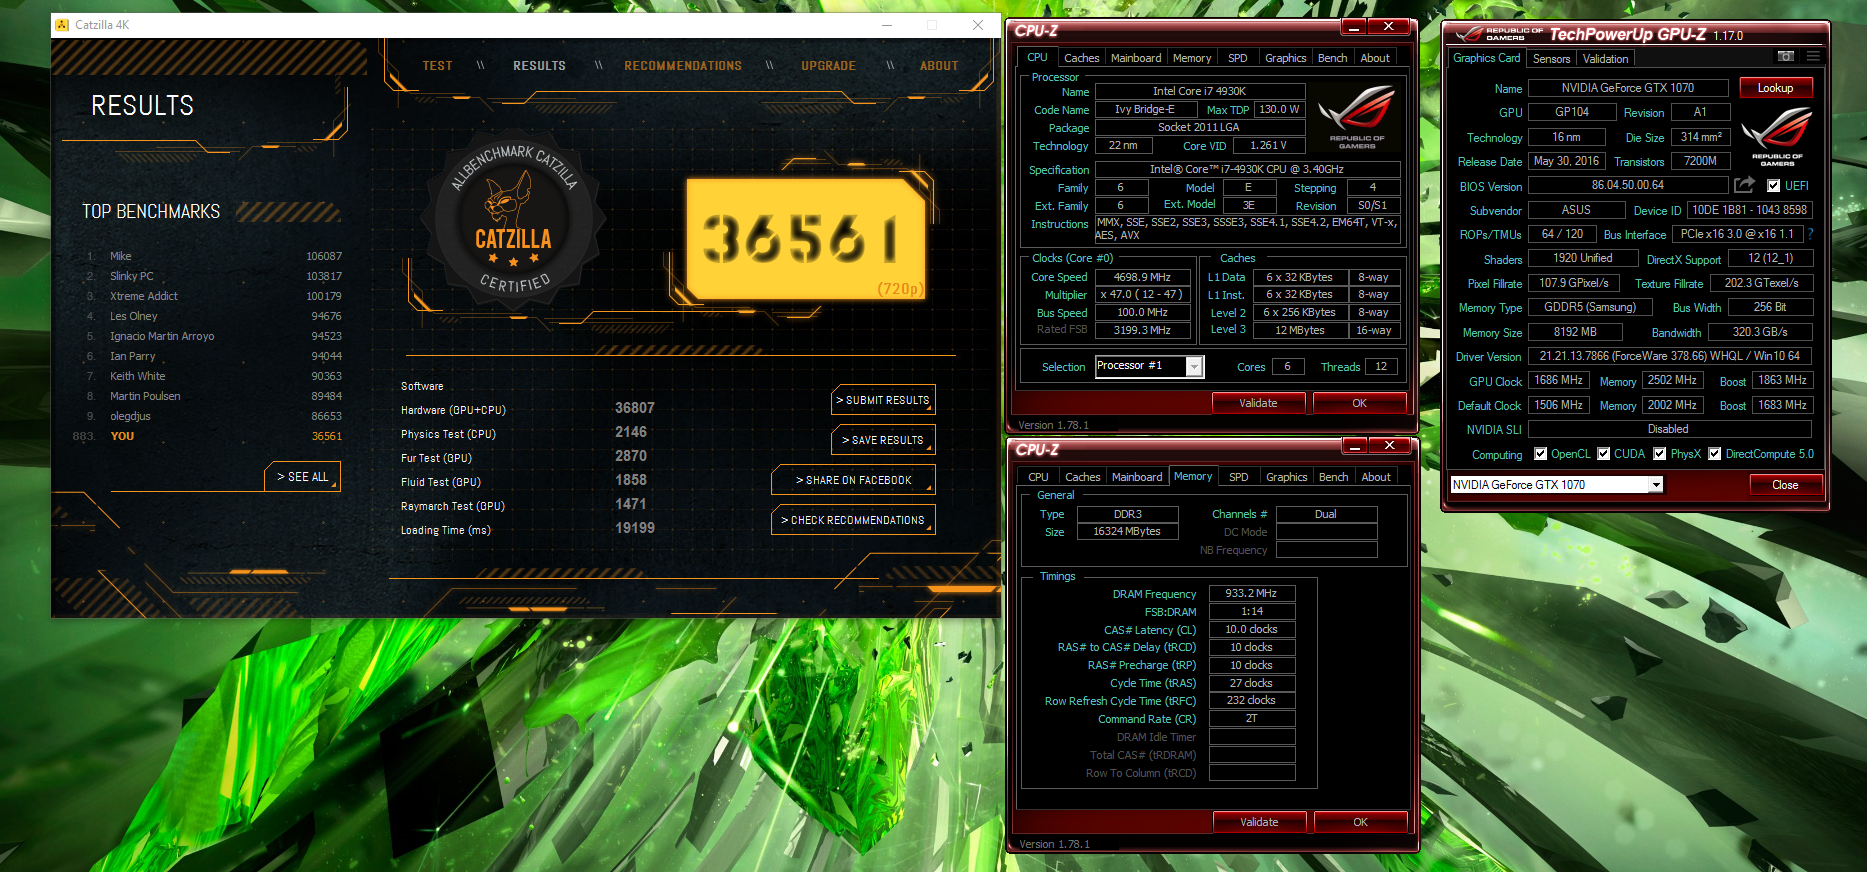Click Validate in CPU-Z memory window
1867x872 pixels.
[x=1259, y=822]
